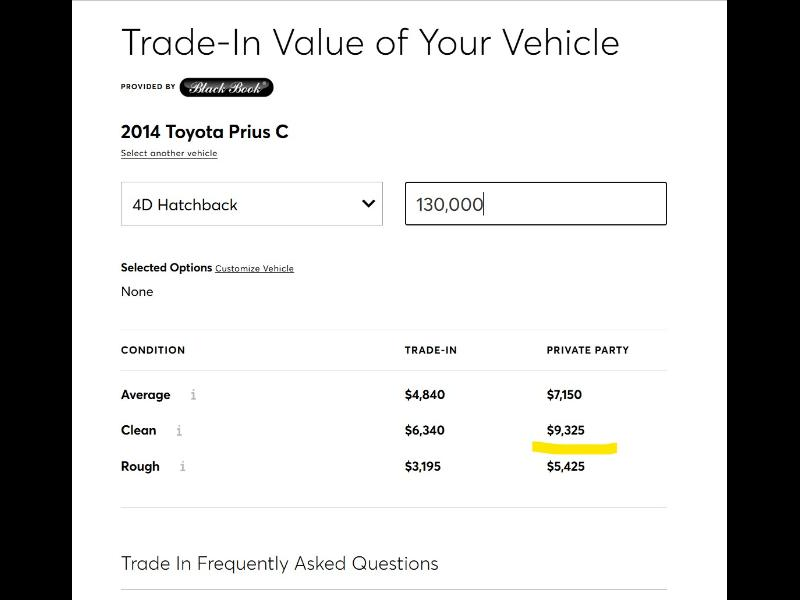This screenshot has height=600, width=800.
Task: Click the Clean trade-in value $6,340
Action: pos(424,431)
